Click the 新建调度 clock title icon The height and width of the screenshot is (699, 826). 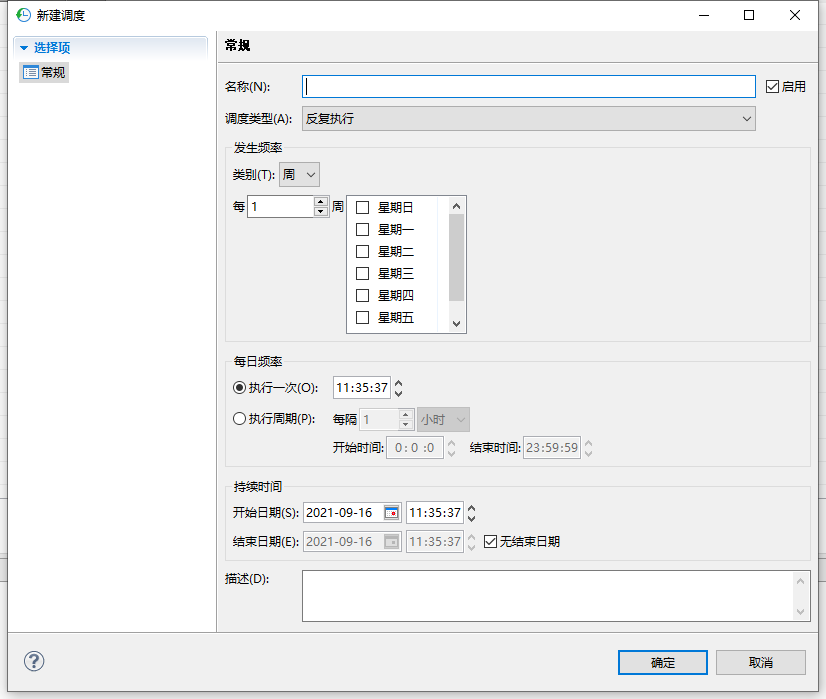tap(23, 15)
